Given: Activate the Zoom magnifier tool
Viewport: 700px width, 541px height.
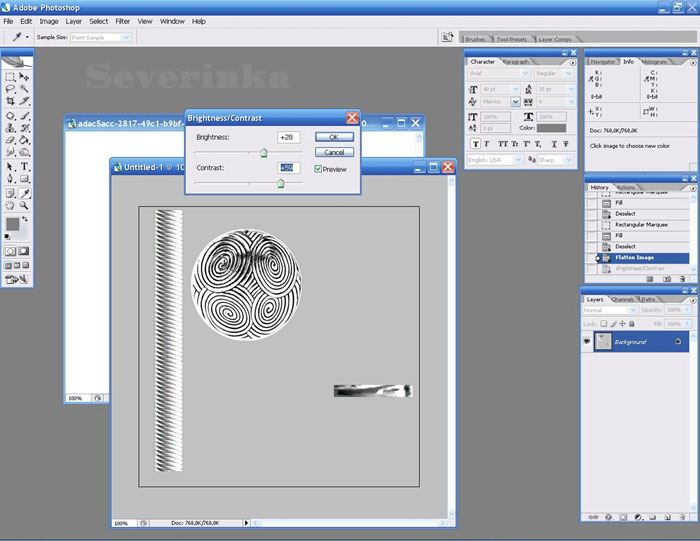Looking at the screenshot, I should tap(25, 206).
